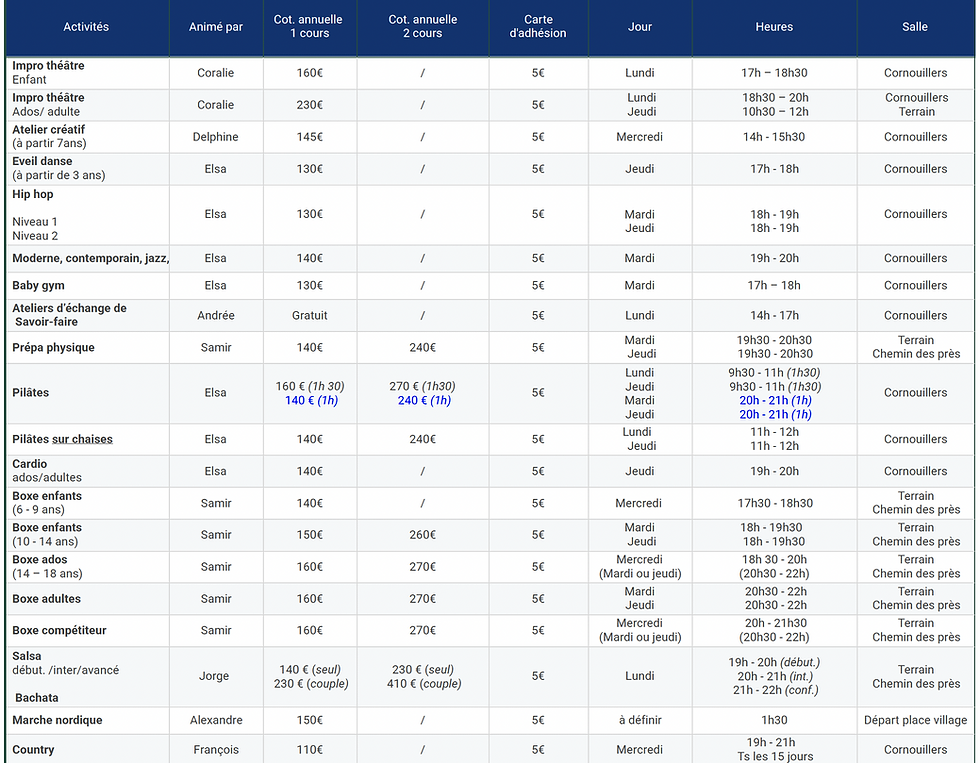
Task: Select the "Eveil danse" activity name
Action: 42,161
